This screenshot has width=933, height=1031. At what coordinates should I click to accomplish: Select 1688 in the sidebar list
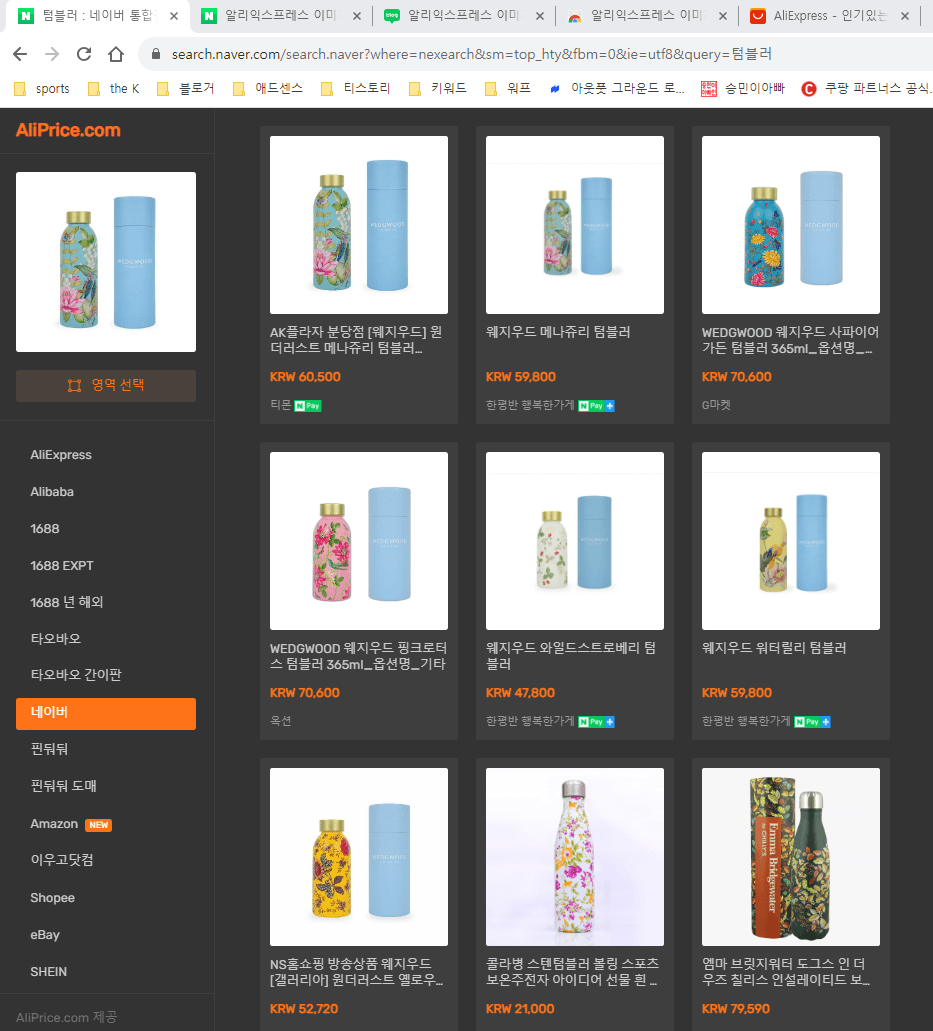point(45,528)
